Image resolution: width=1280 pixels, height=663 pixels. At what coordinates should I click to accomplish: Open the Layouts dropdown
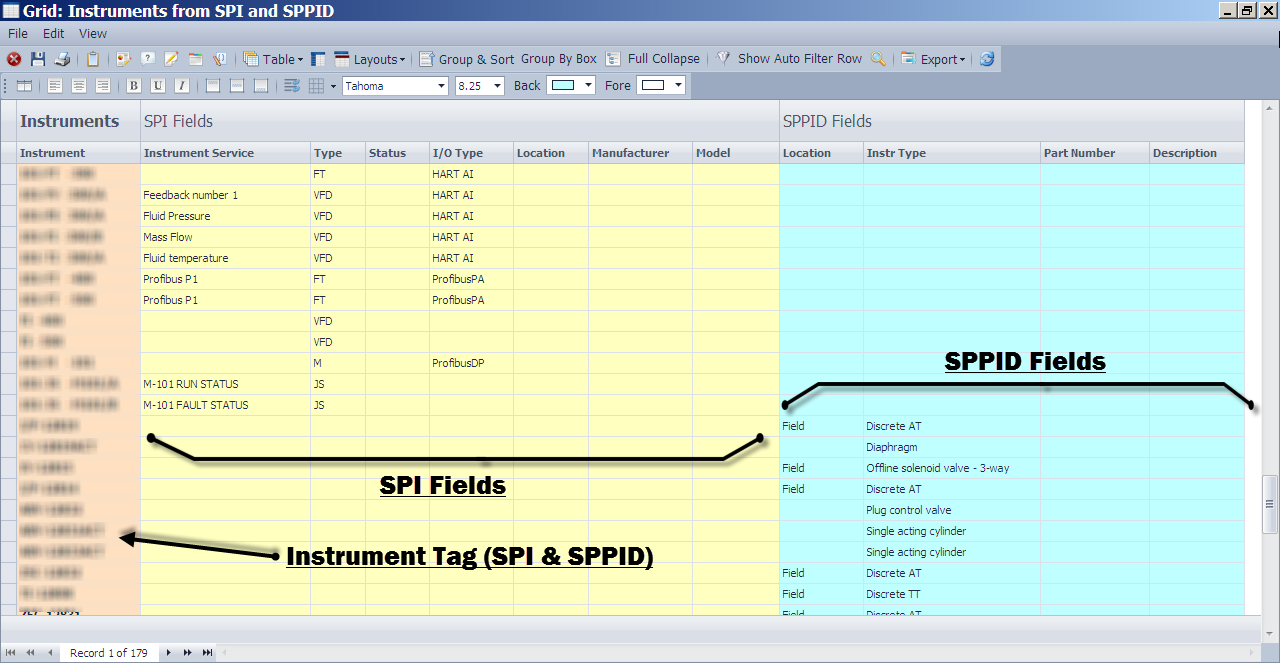pos(377,59)
